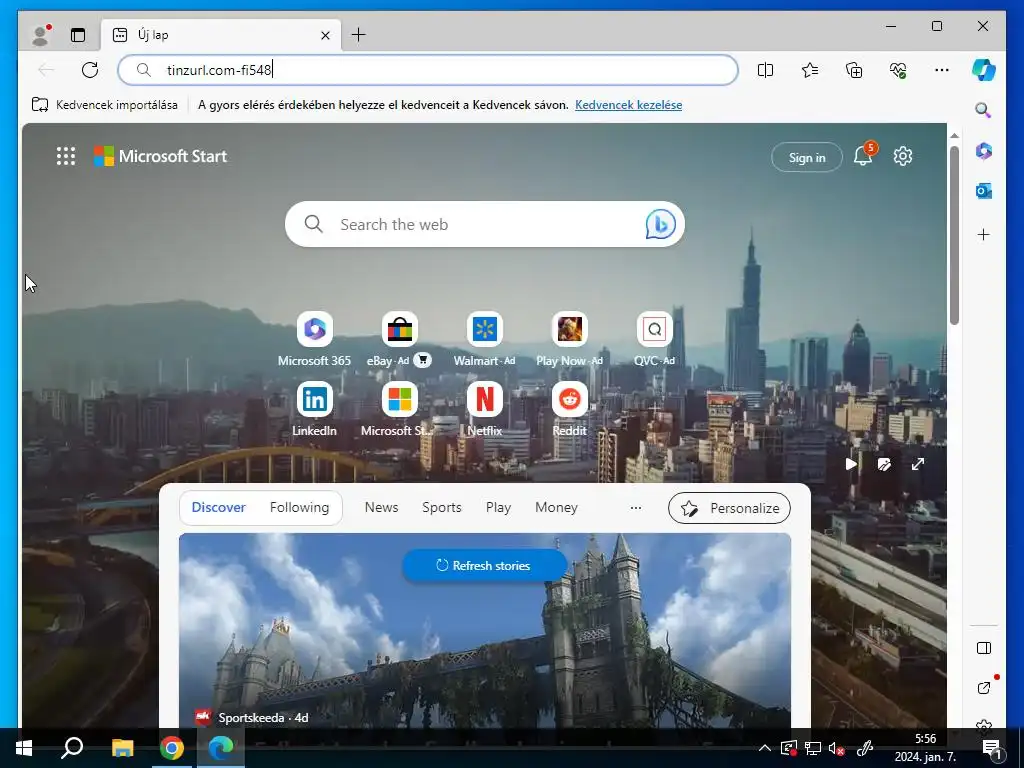The height and width of the screenshot is (768, 1024).
Task: Show hidden system tray icons chevron
Action: tap(764, 748)
